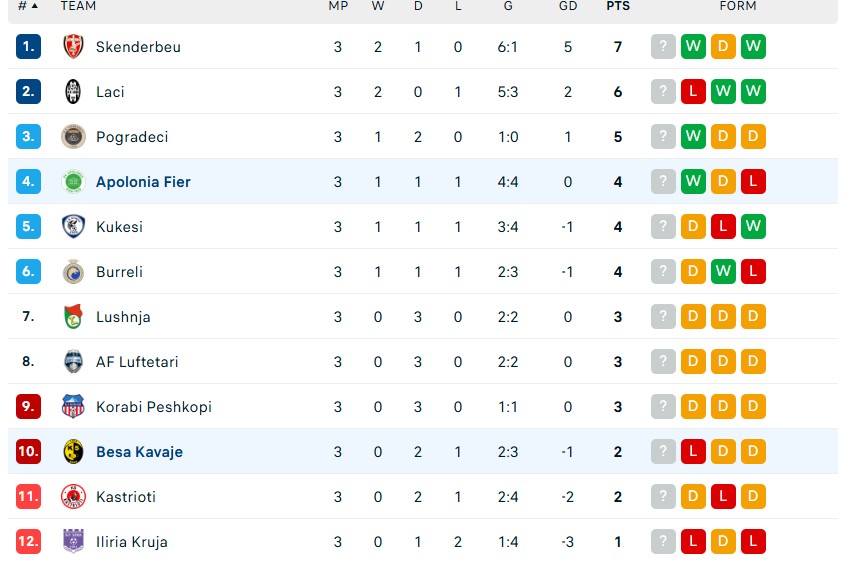Sort table by rank number column
850x563 pixels.
pos(28,6)
